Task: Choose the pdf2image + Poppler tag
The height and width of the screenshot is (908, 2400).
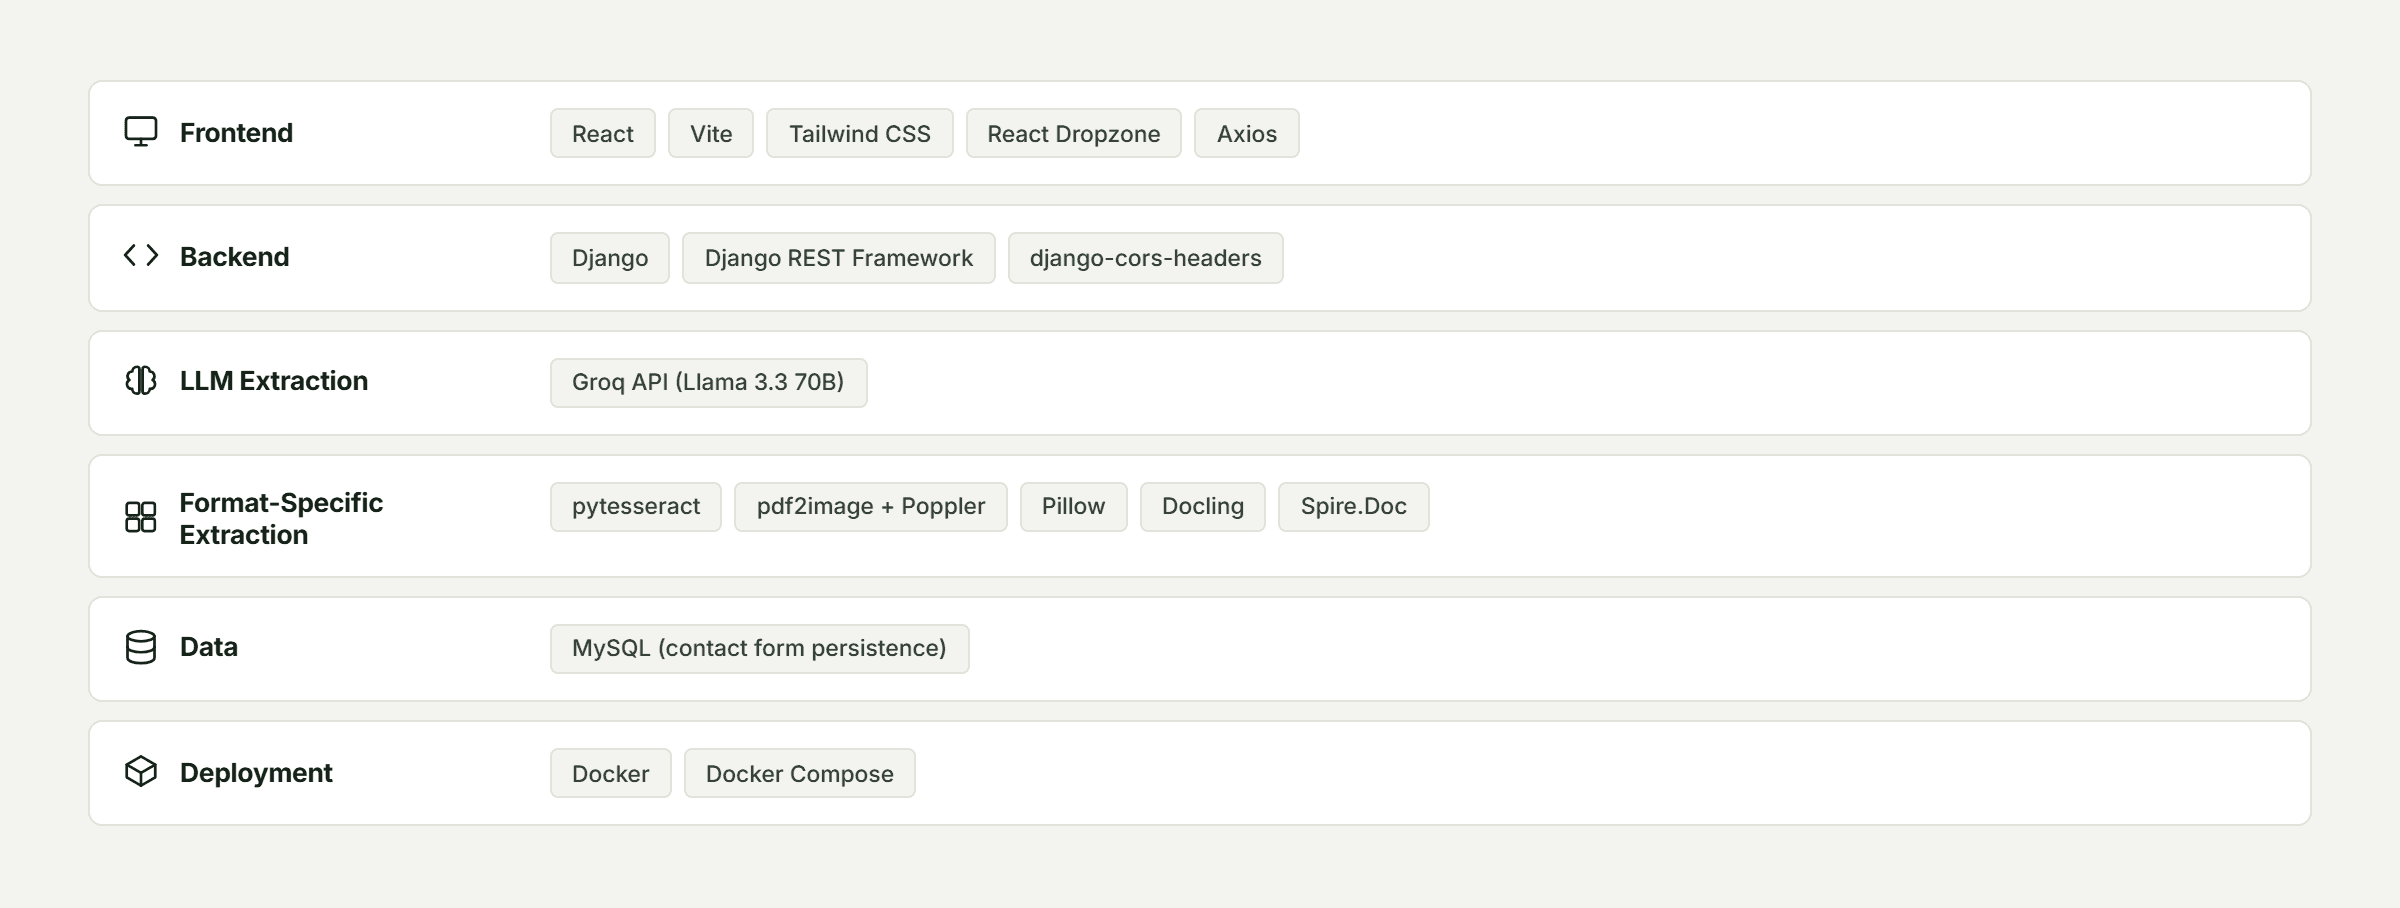Action: tap(871, 507)
